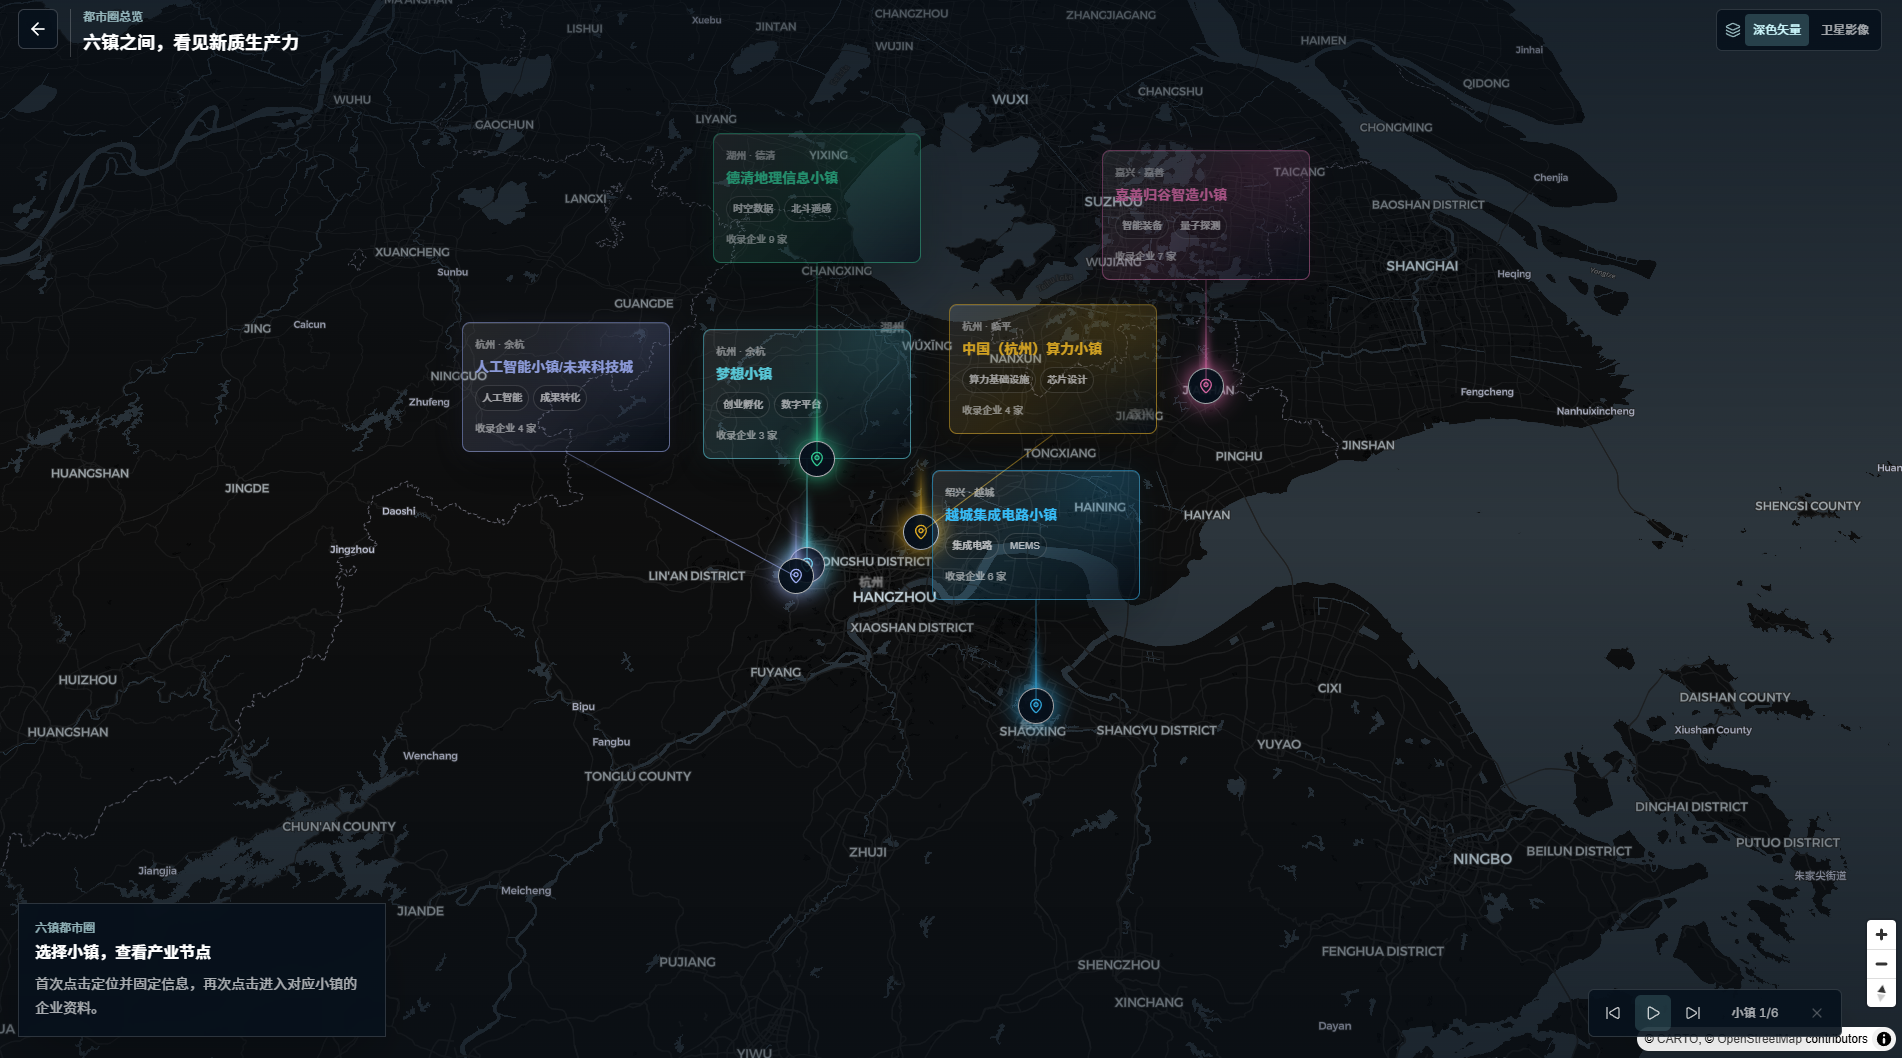Click the green 德清 map pin
This screenshot has width=1902, height=1058.
pos(817,459)
